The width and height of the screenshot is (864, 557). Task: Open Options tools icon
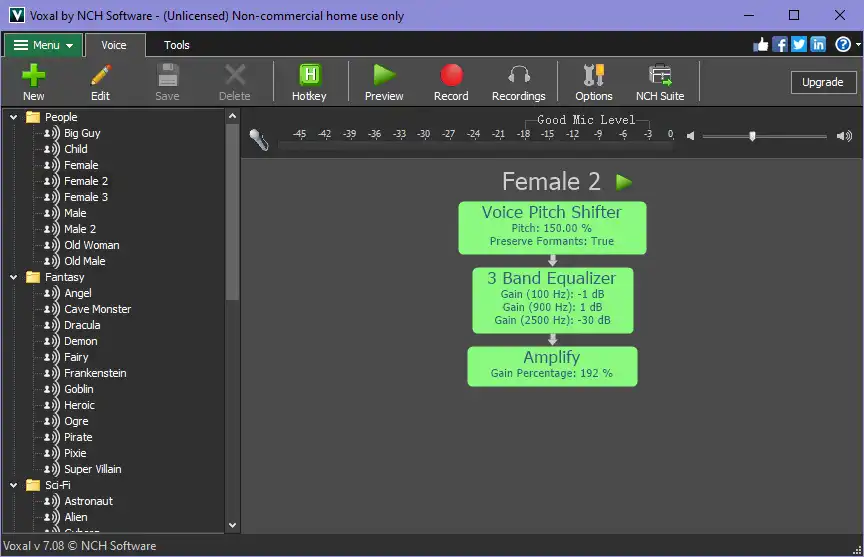tap(593, 75)
